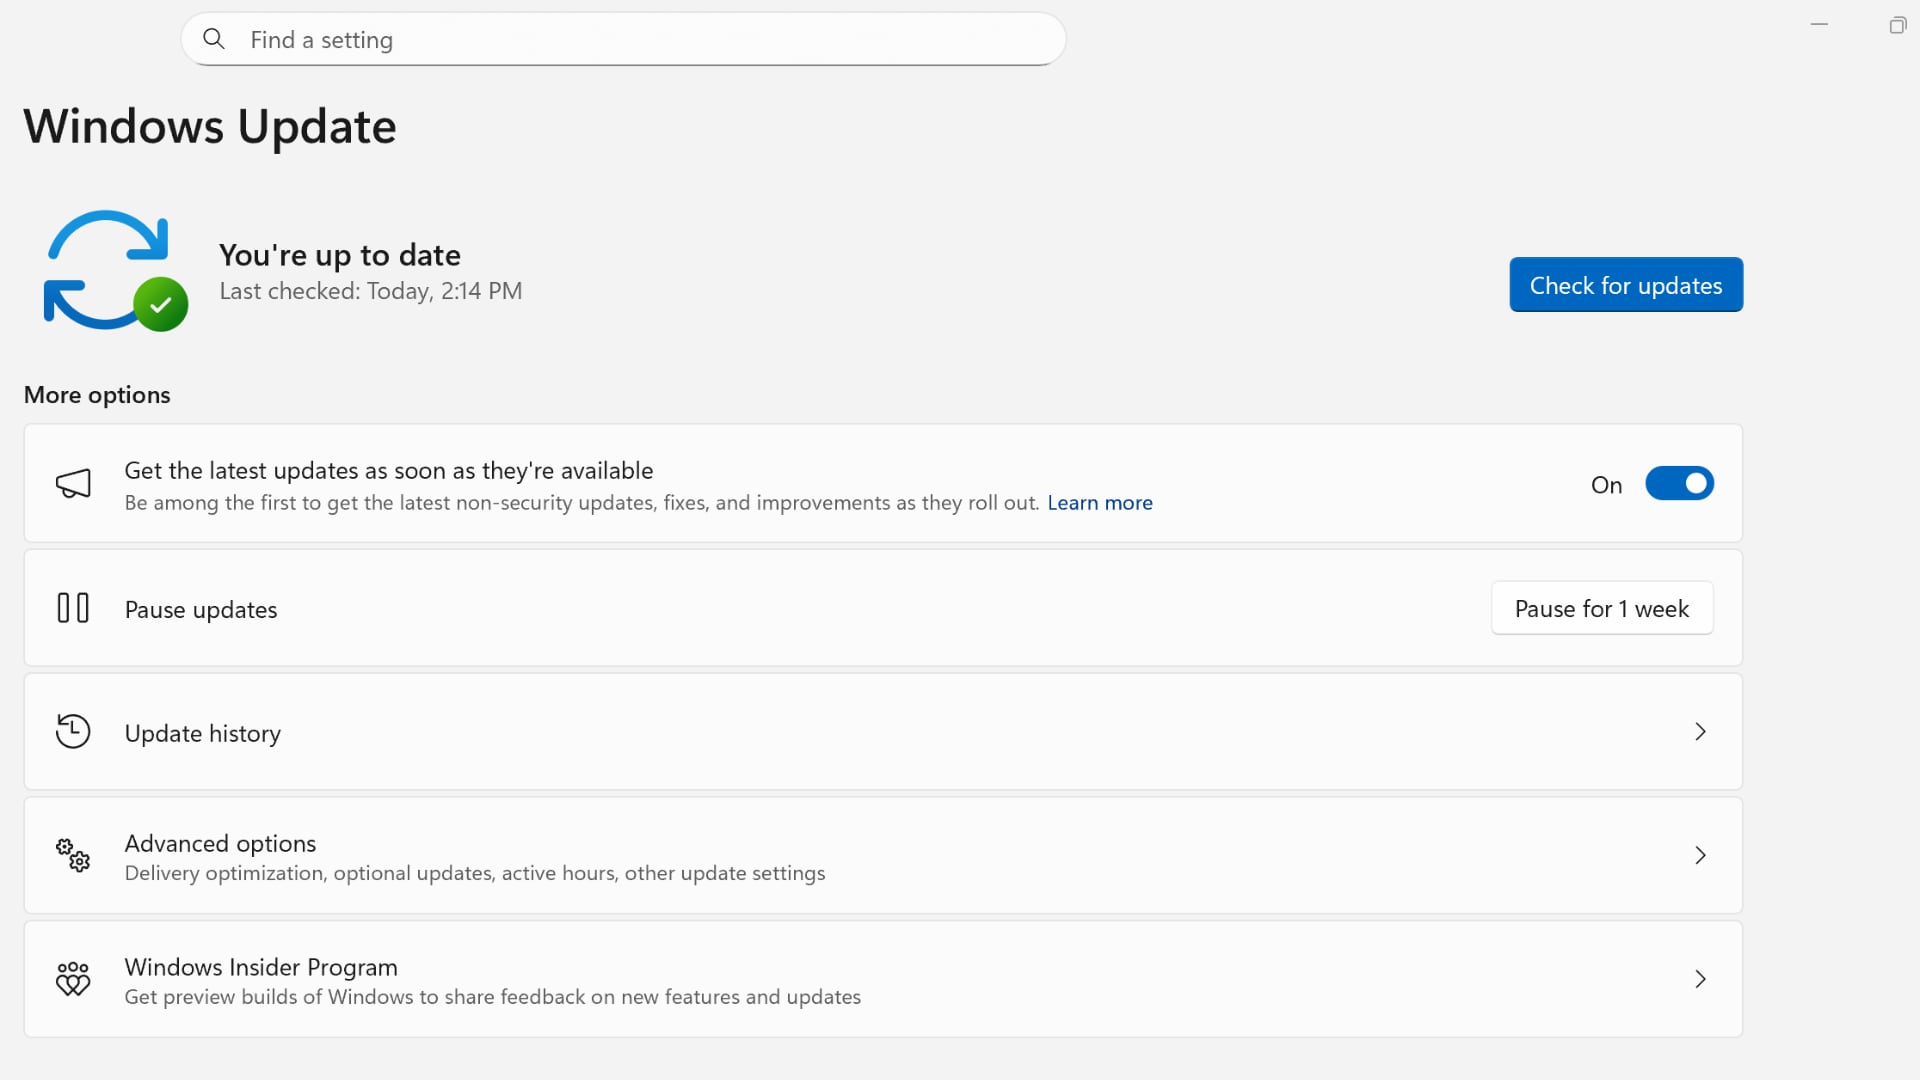1920x1080 pixels.
Task: Click the Windows Insider Program hearts icon
Action: pyautogui.click(x=73, y=979)
